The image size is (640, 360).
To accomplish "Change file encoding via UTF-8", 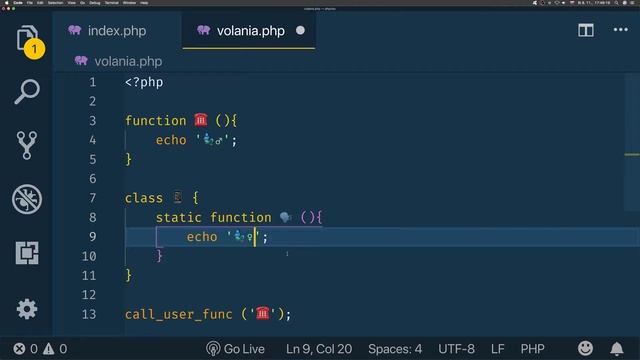I will pos(456,349).
